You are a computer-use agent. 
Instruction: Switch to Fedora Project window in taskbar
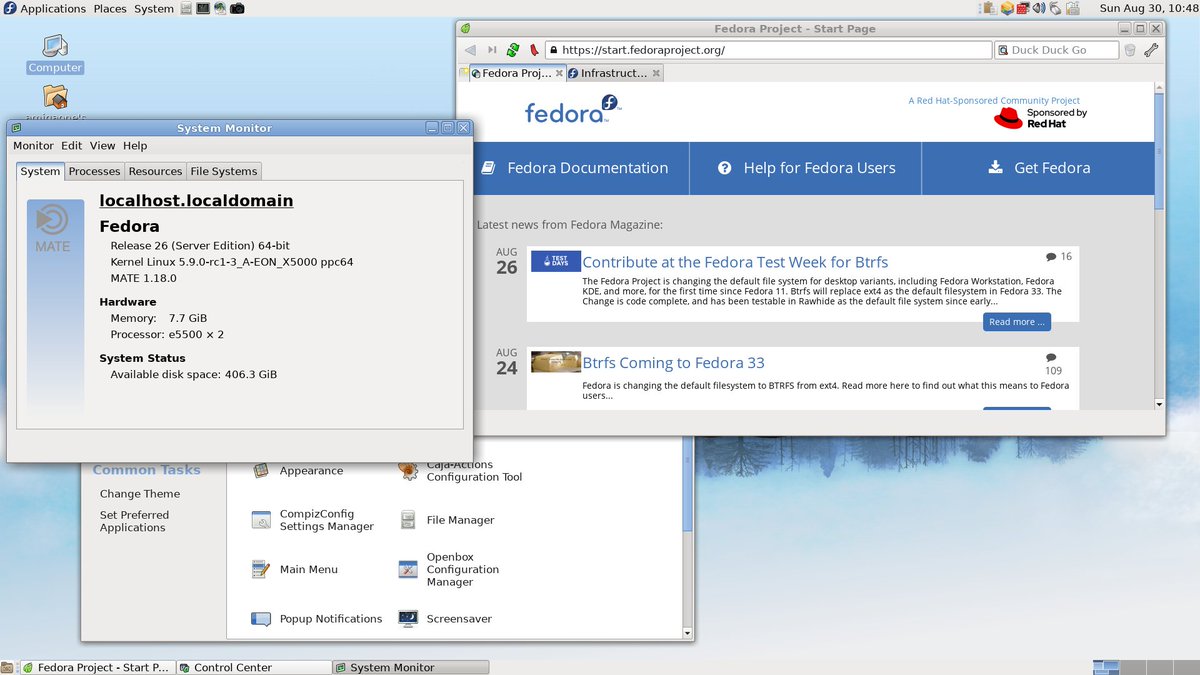click(98, 667)
